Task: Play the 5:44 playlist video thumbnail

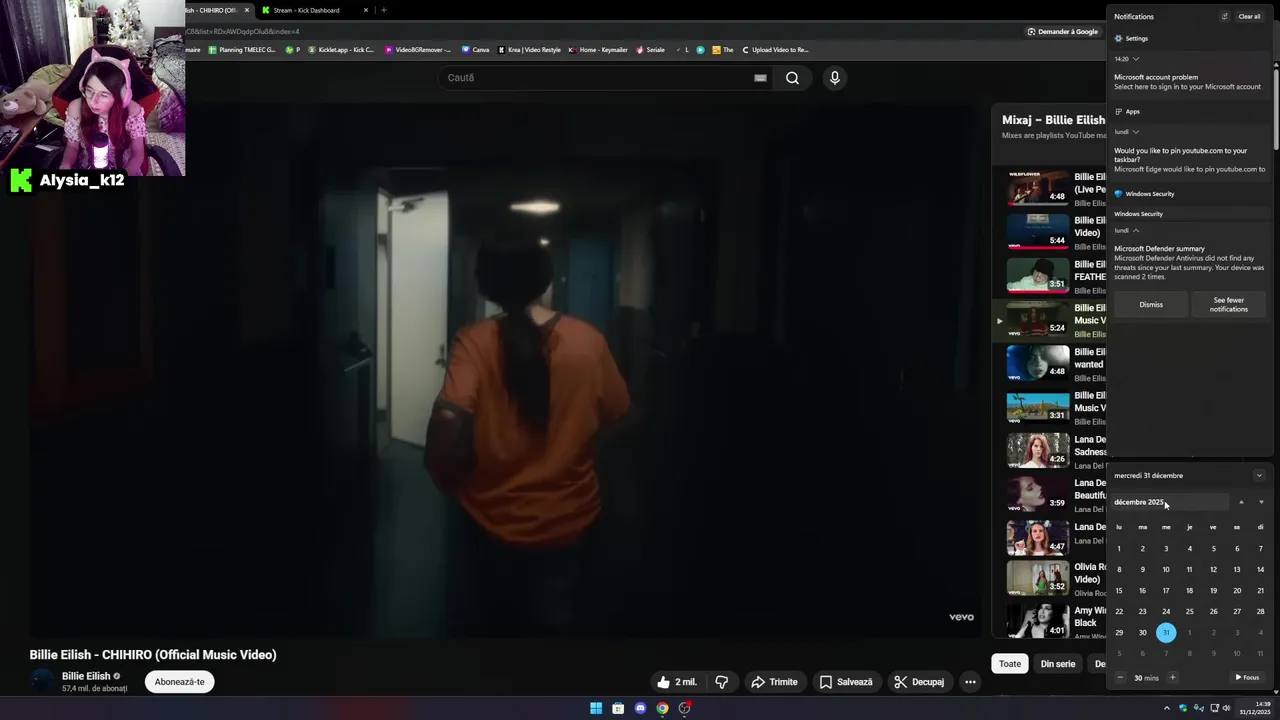Action: 1038,231
